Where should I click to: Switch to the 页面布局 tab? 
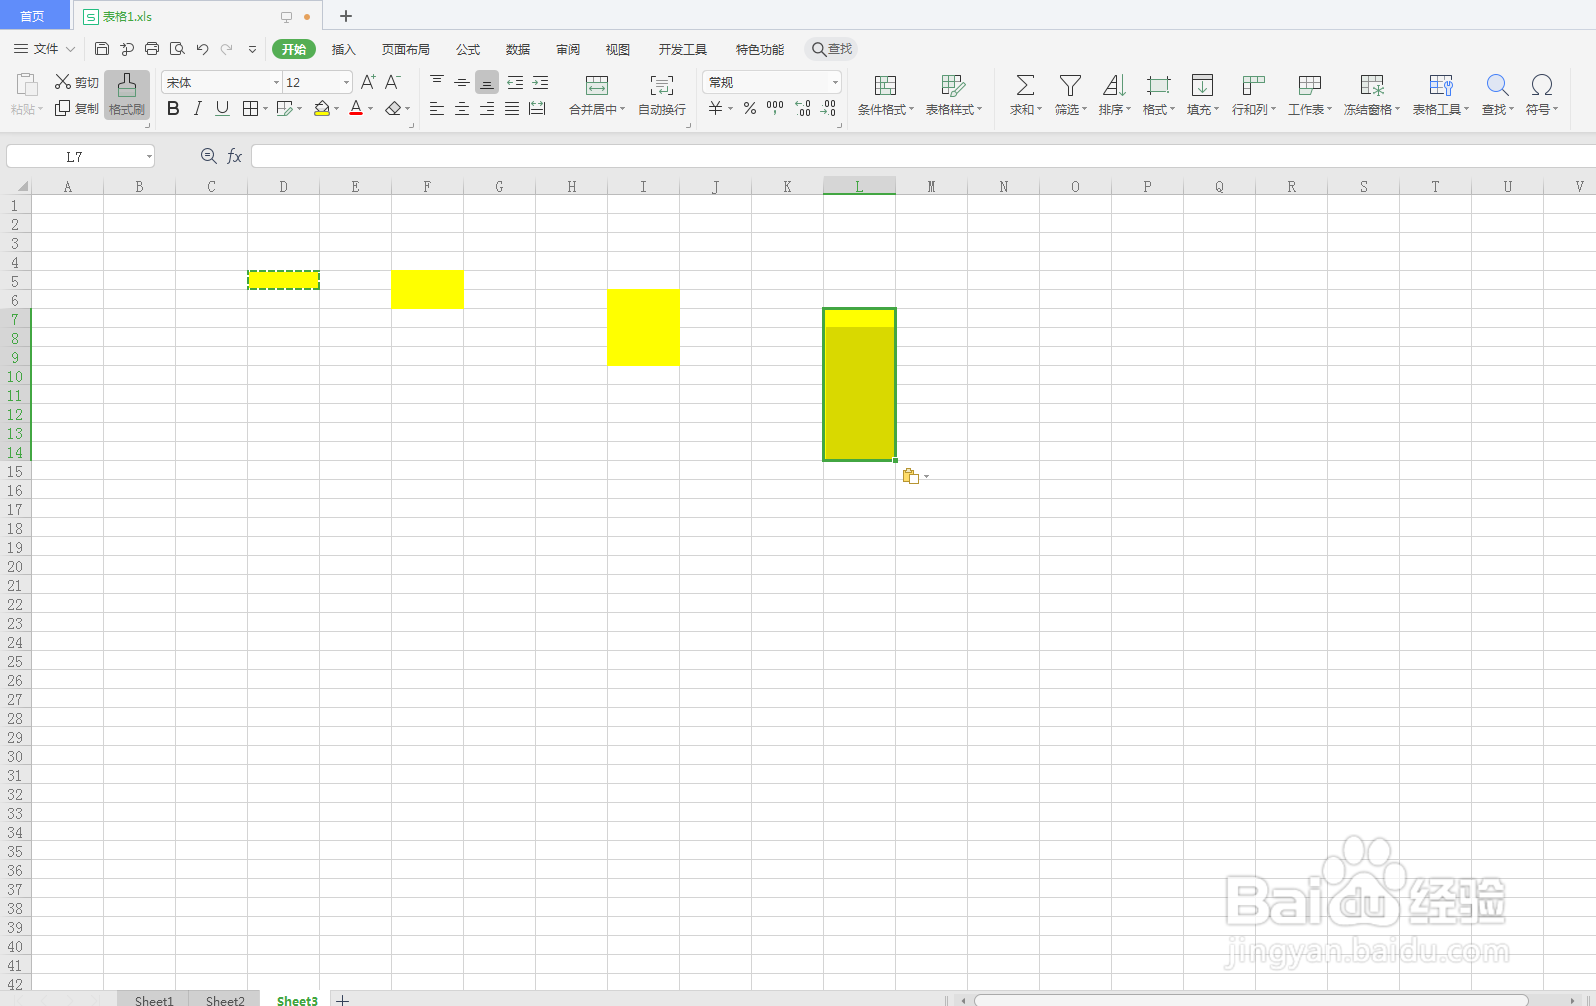click(x=405, y=49)
